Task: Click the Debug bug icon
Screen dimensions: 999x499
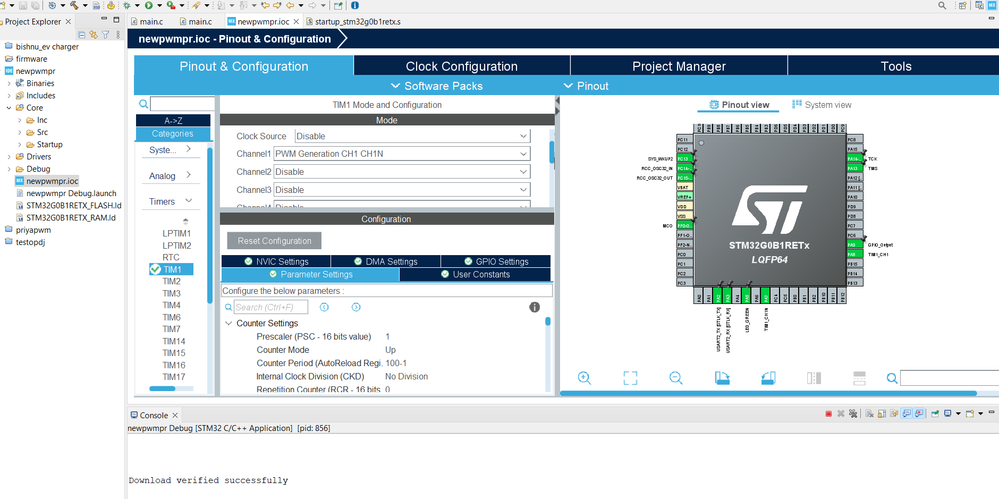Action: click(x=127, y=5)
